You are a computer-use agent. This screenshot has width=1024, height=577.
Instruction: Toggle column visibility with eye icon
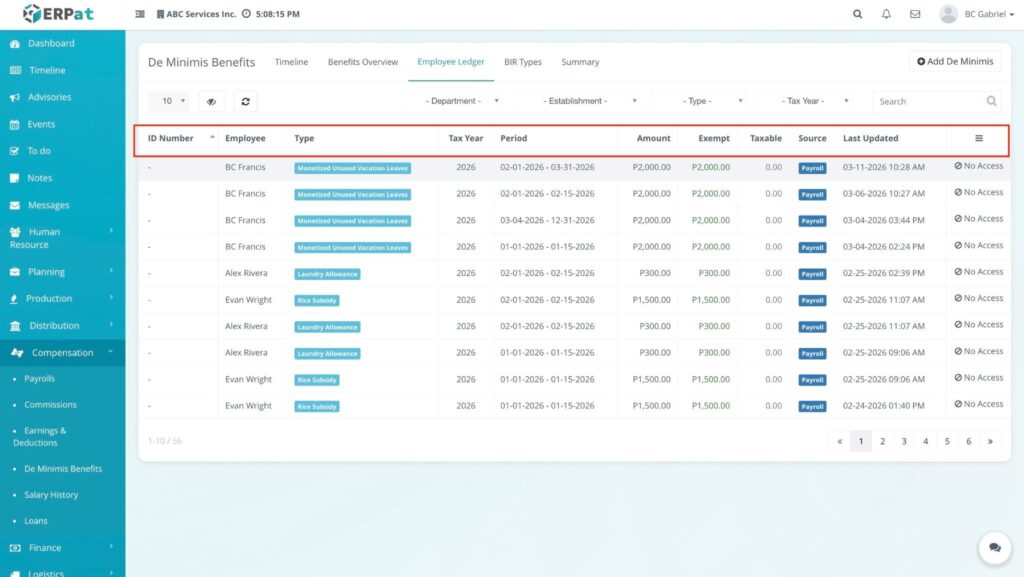pyautogui.click(x=211, y=101)
